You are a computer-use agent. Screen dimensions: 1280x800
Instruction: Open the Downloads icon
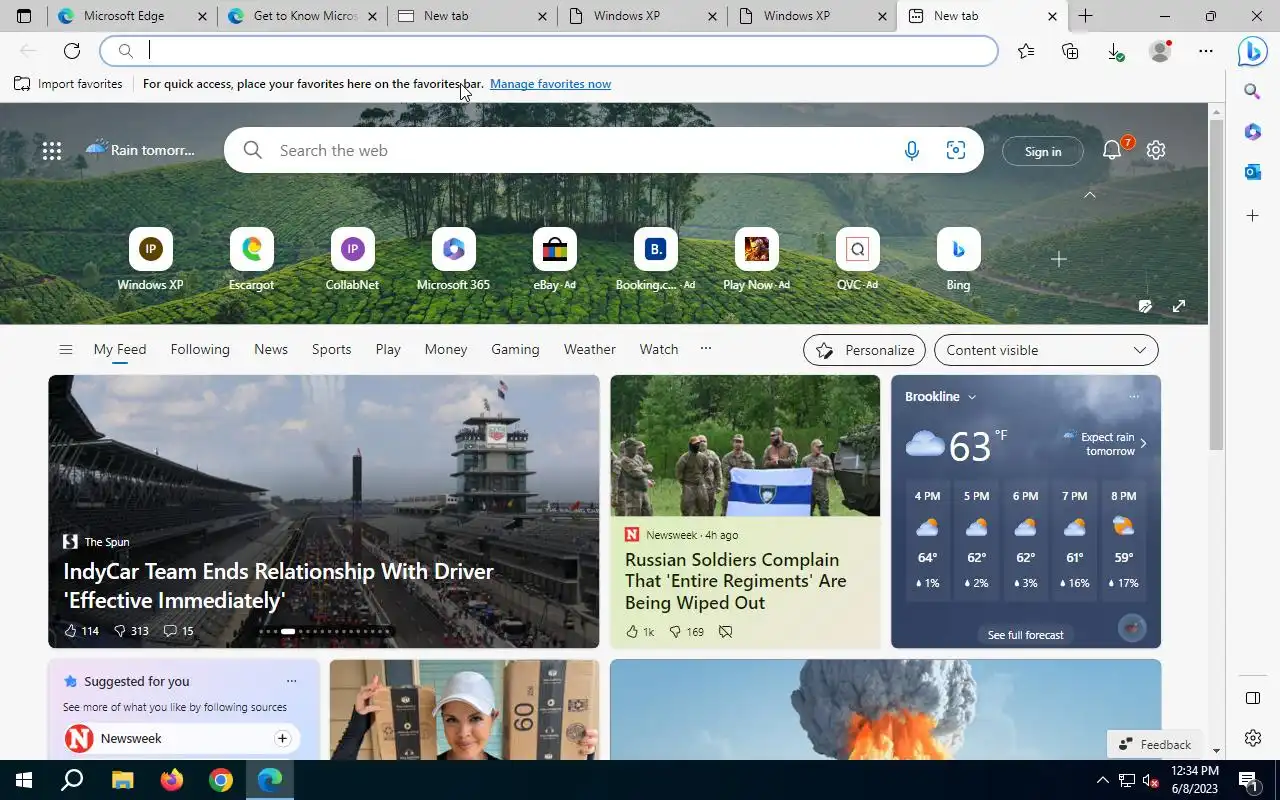(1115, 51)
